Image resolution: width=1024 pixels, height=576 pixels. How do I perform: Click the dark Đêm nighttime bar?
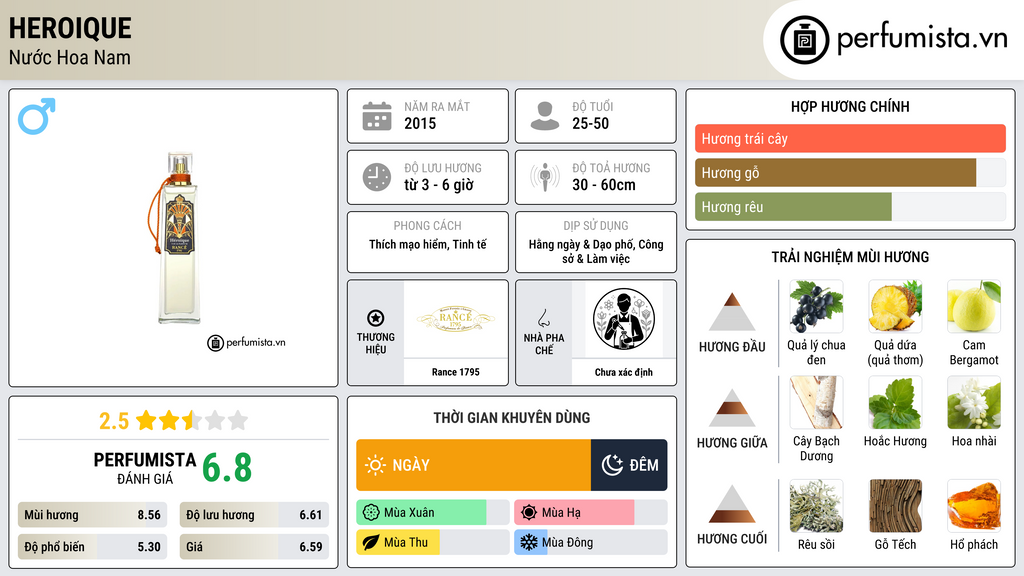(x=629, y=465)
